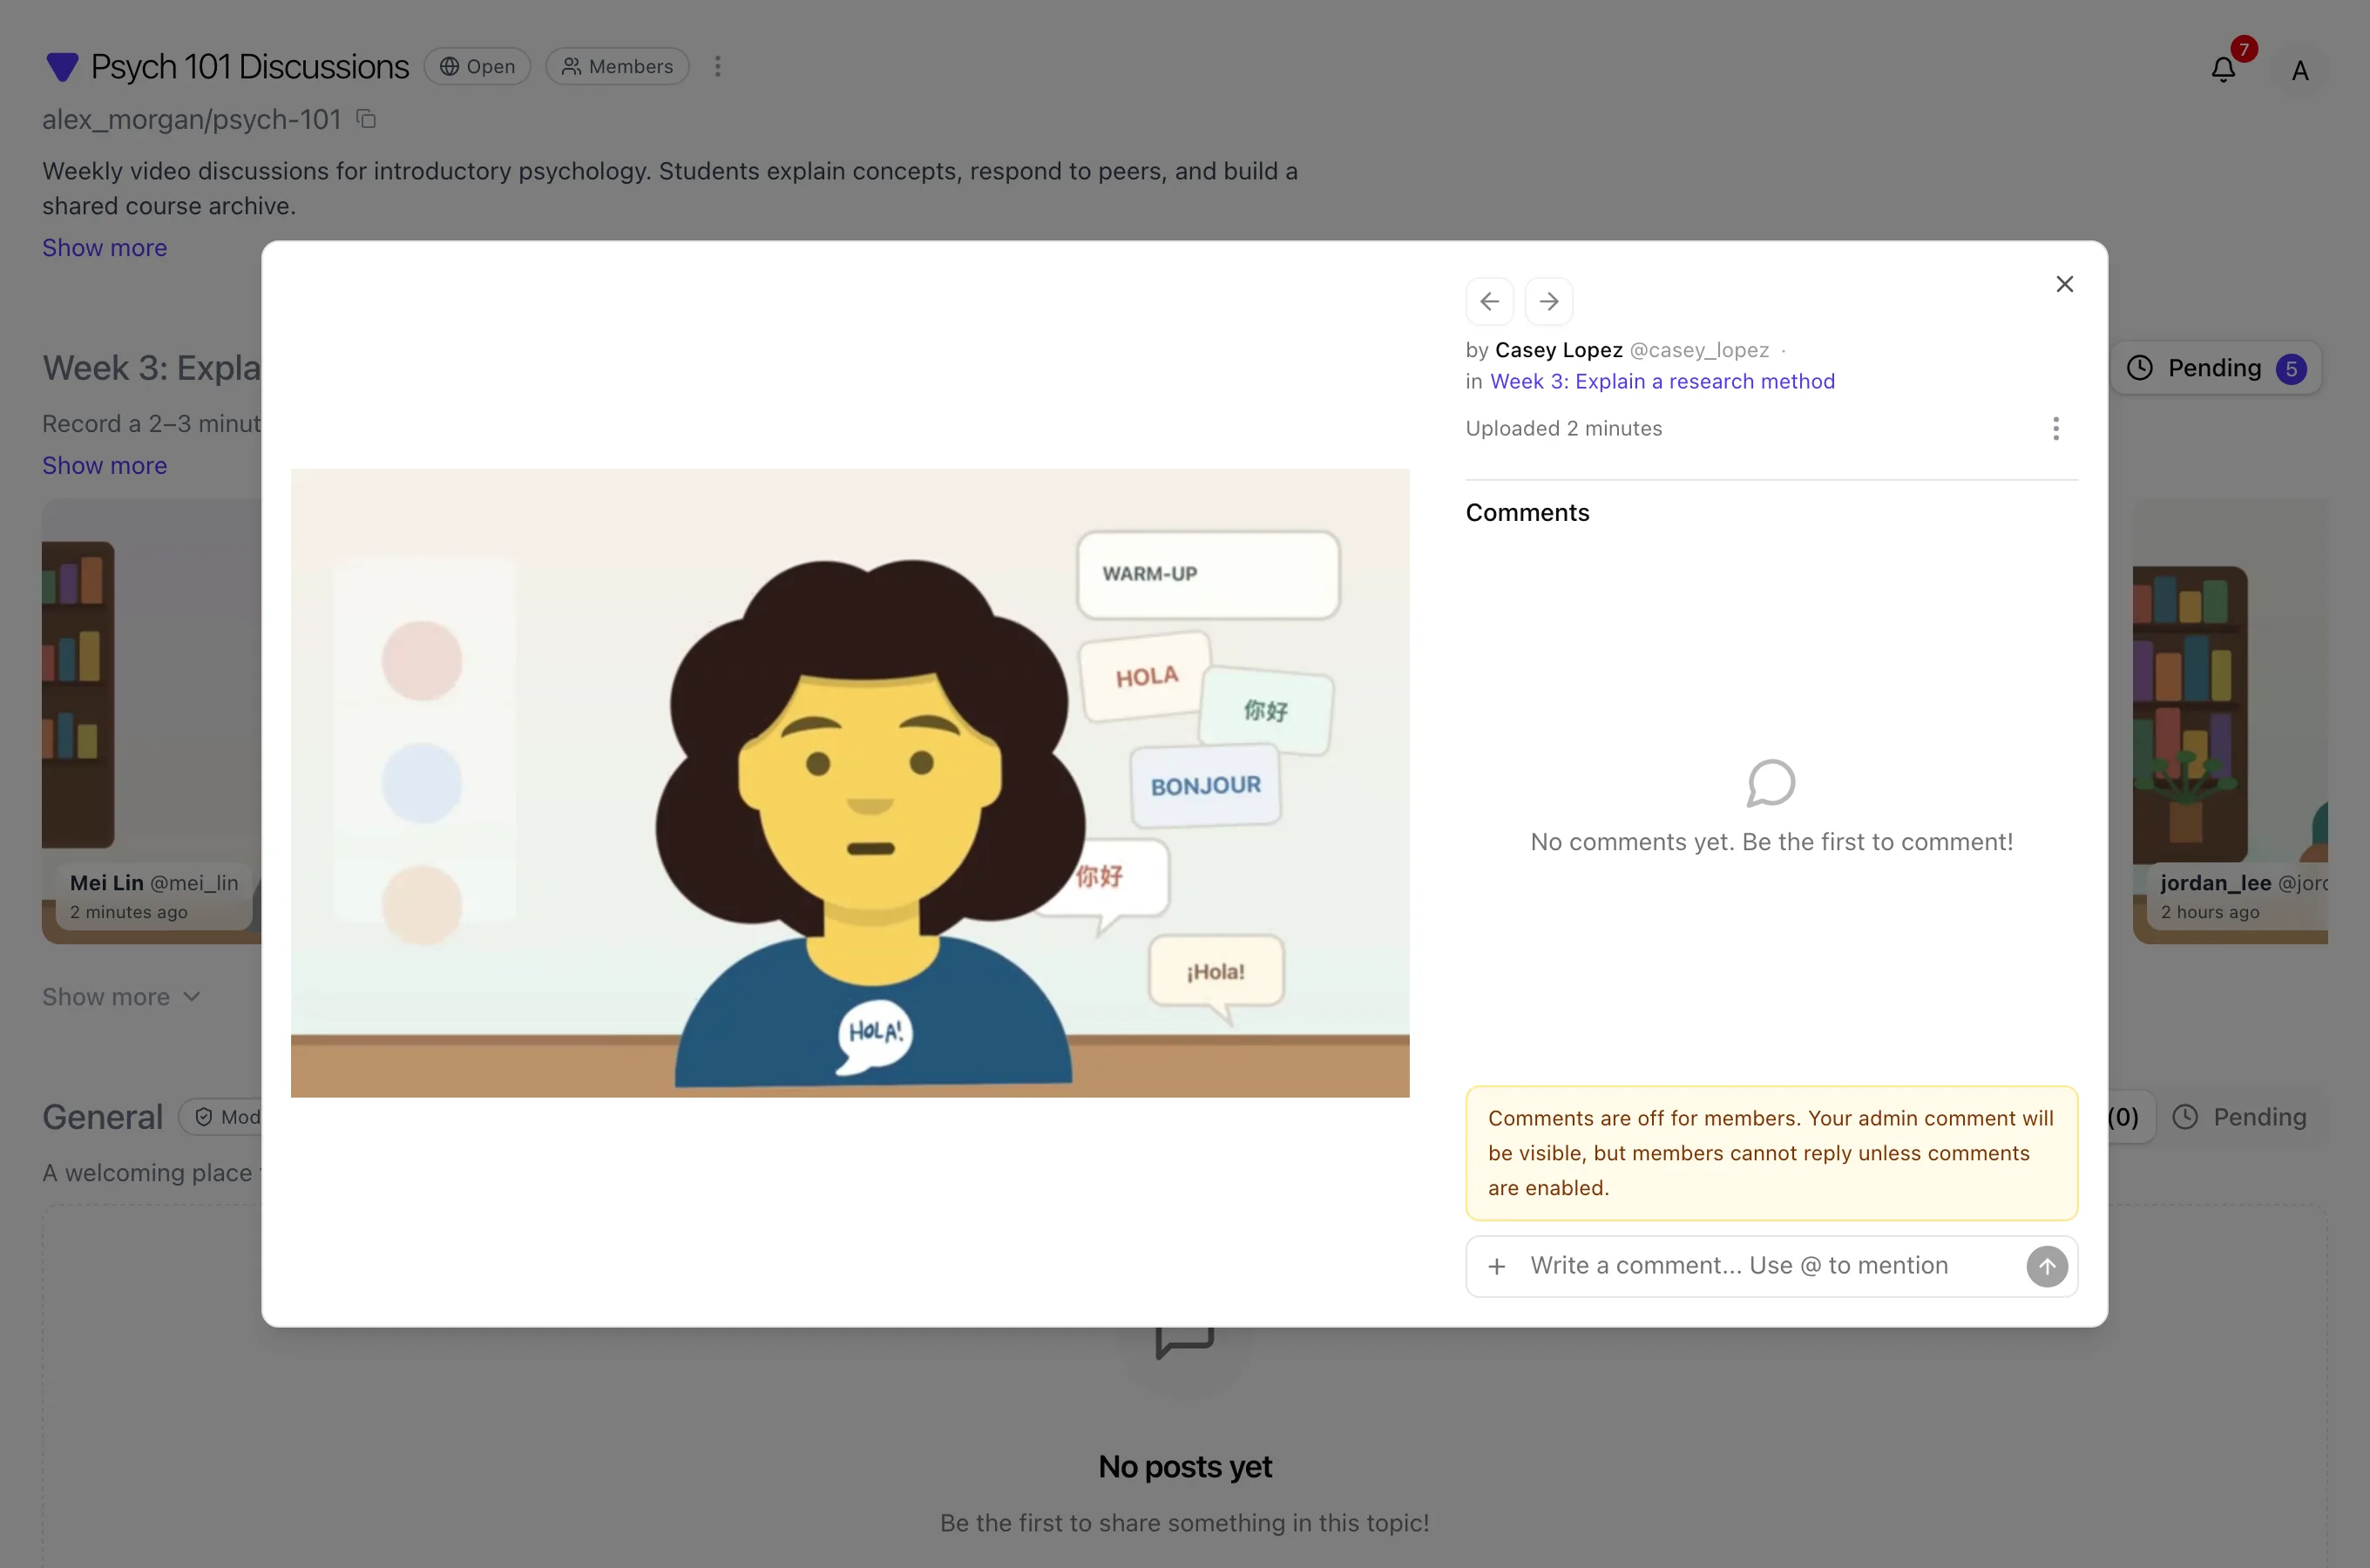Screen dimensions: 2370x1568
Task: Click the @casey_lopez handle
Action: [1699, 350]
